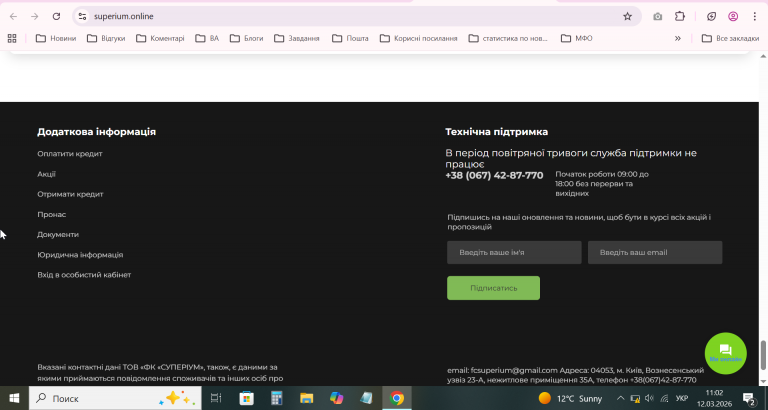The width and height of the screenshot is (768, 410).
Task: Open the статистика по нов... bookmarks folder
Action: 508,38
